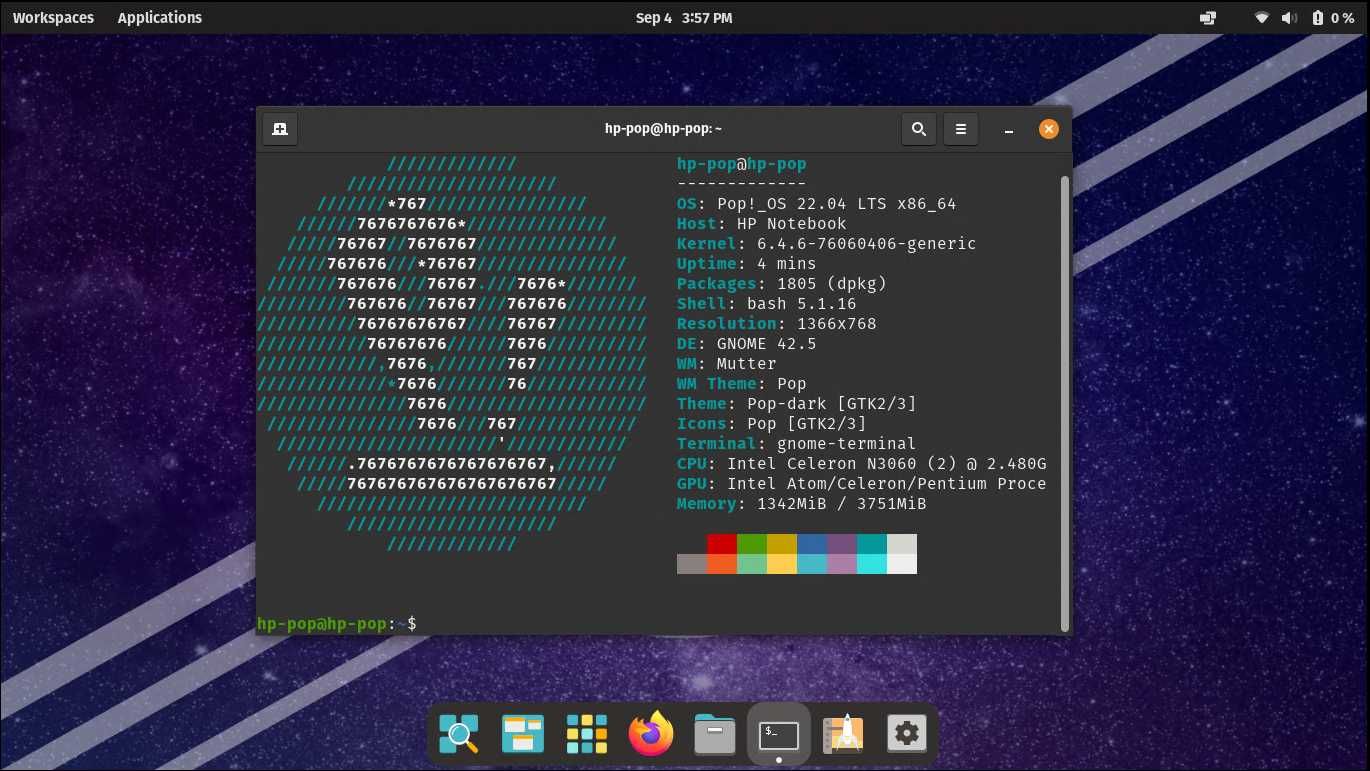Open Applications in top bar
This screenshot has height=771, width=1370.
tap(160, 18)
